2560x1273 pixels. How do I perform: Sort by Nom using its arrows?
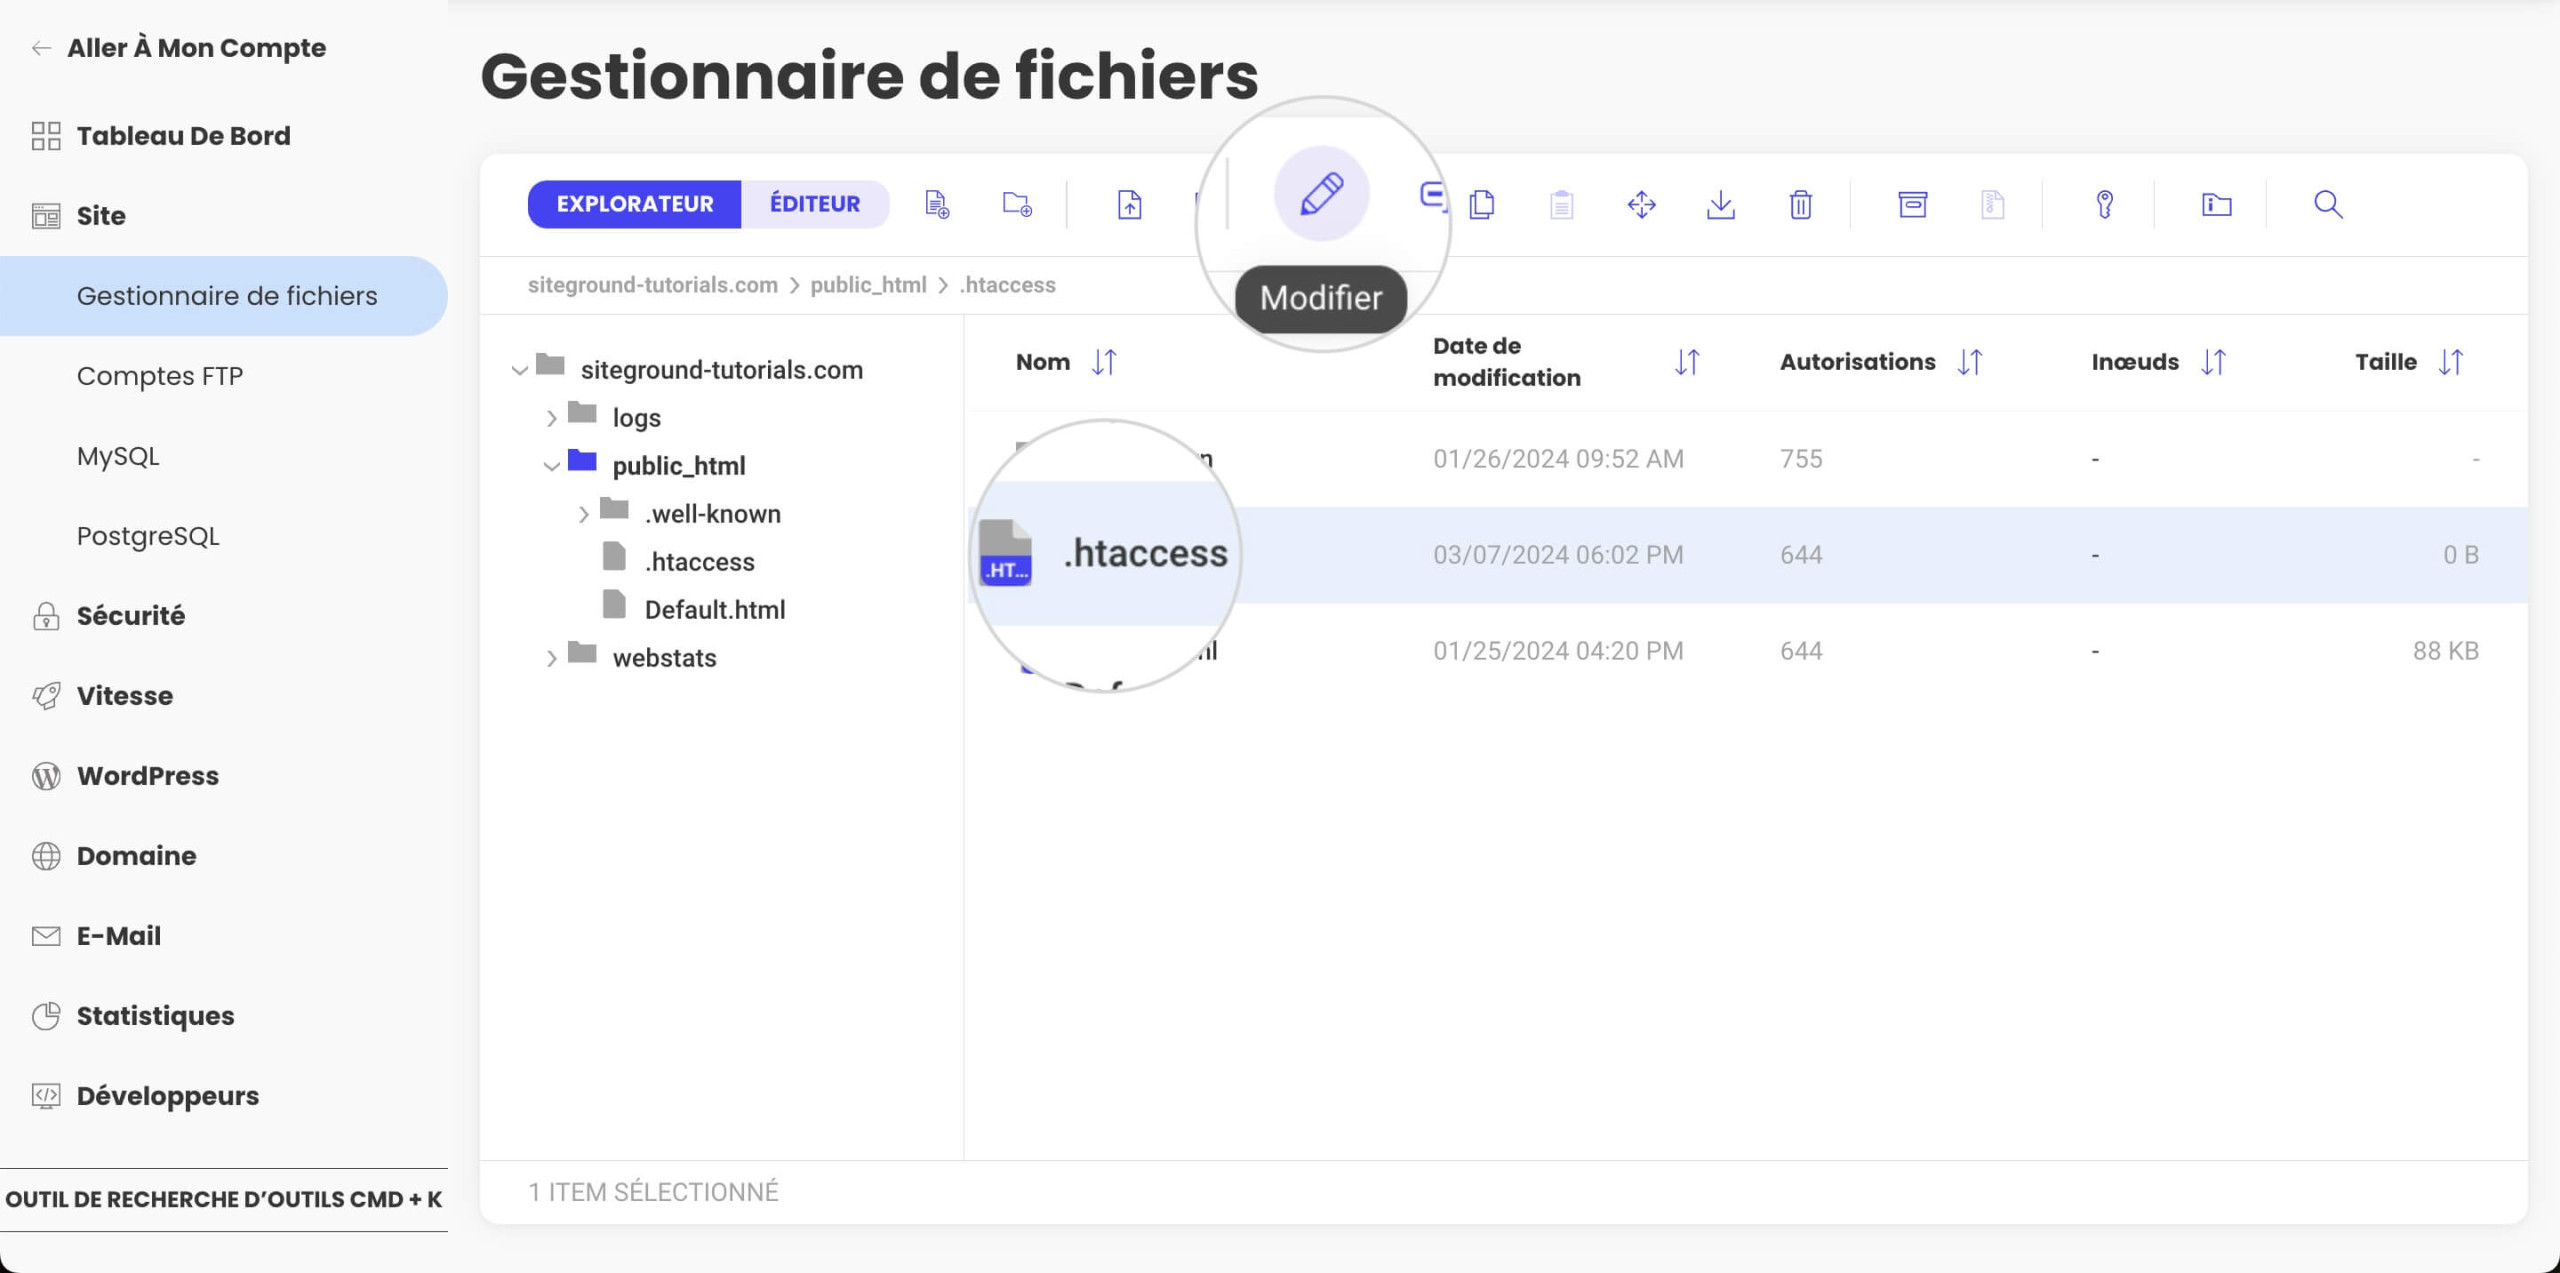[x=1104, y=362]
